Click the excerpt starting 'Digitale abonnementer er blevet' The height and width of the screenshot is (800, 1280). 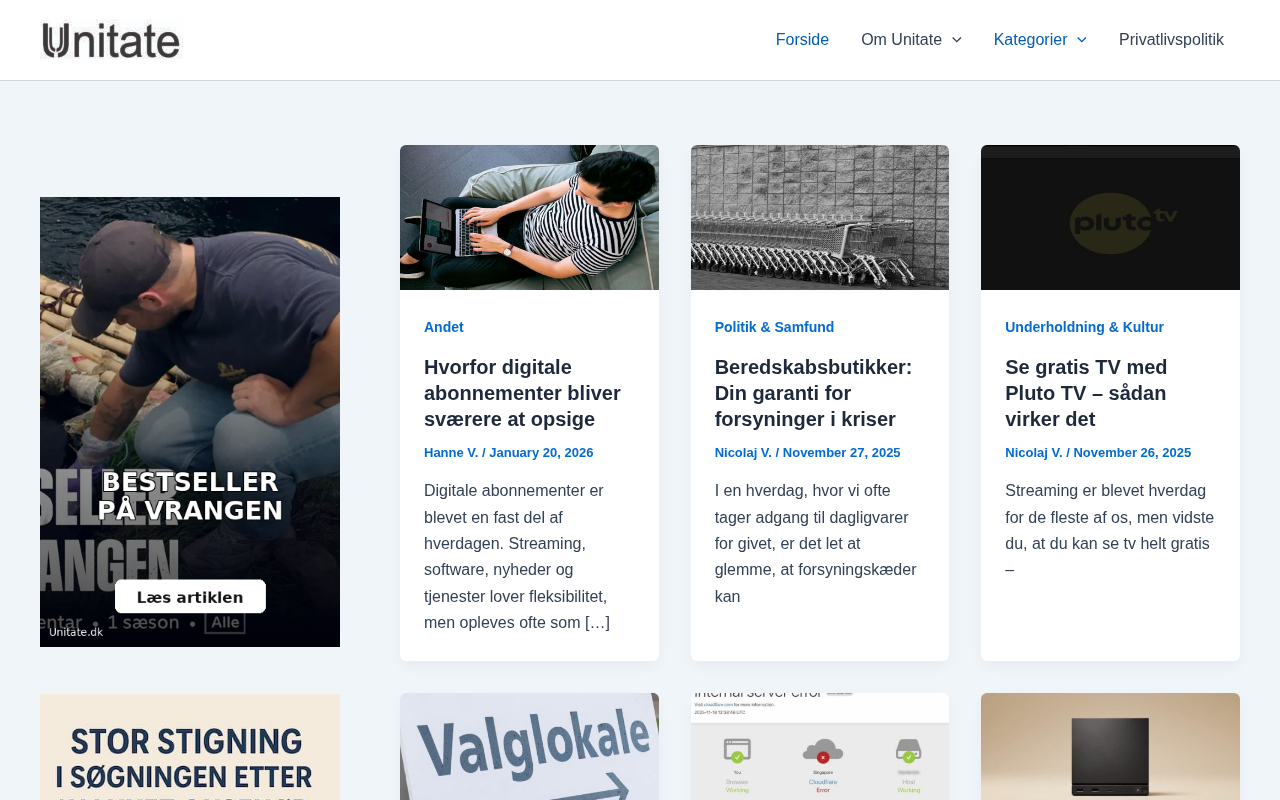(x=517, y=557)
